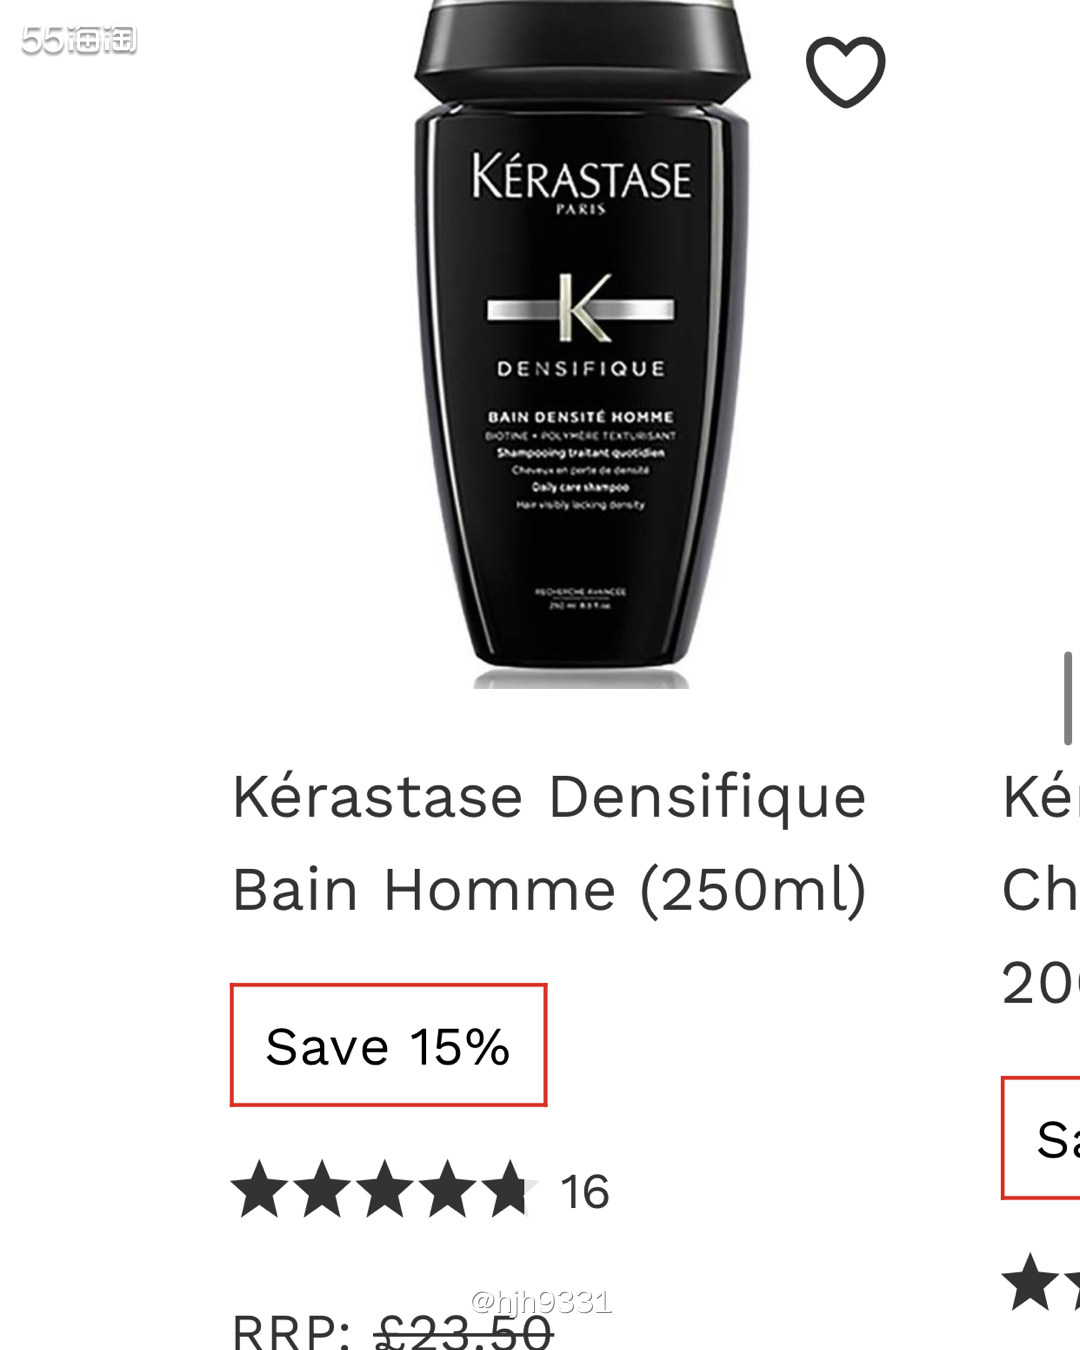Select the first rating star
Viewport: 1080px width, 1350px height.
(260, 1189)
